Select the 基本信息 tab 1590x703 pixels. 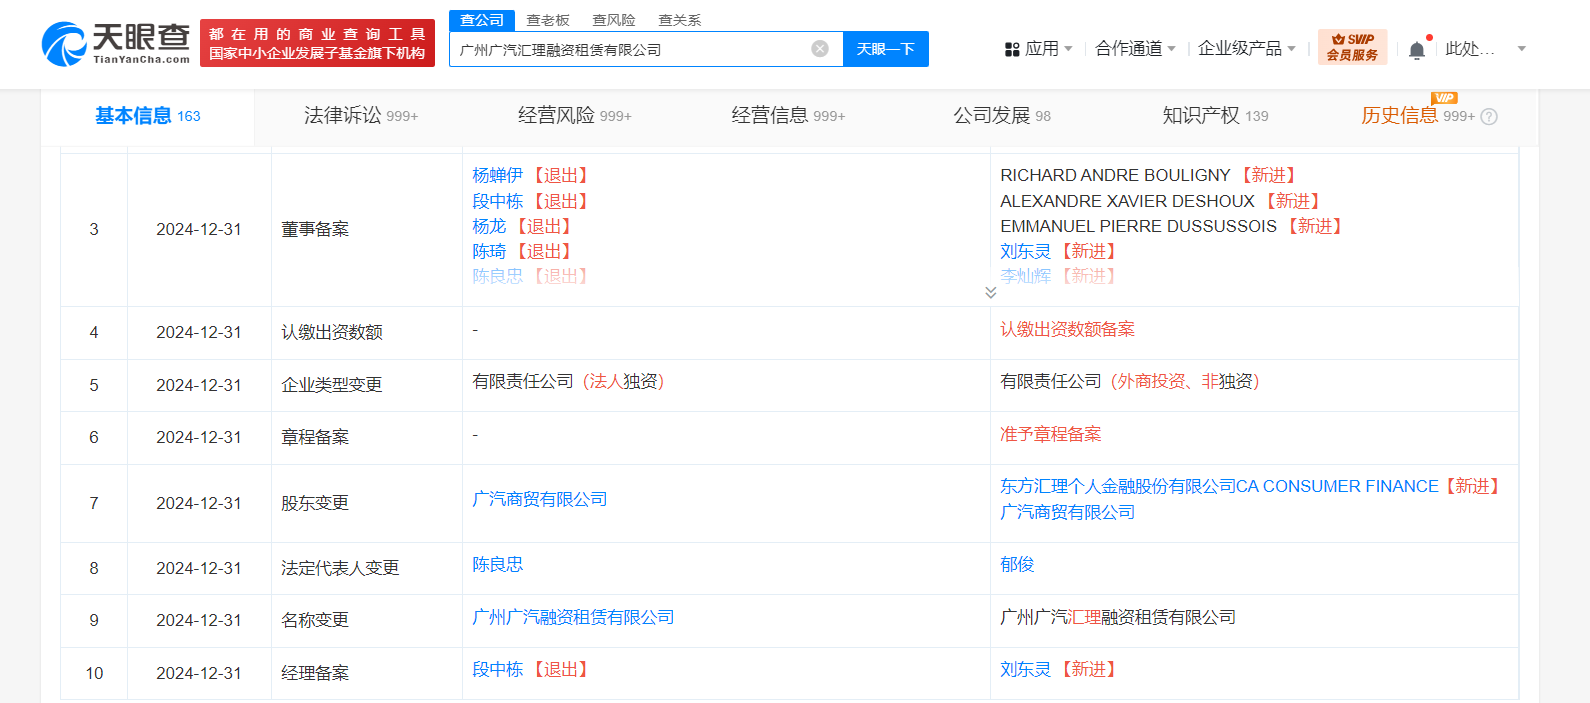147,117
